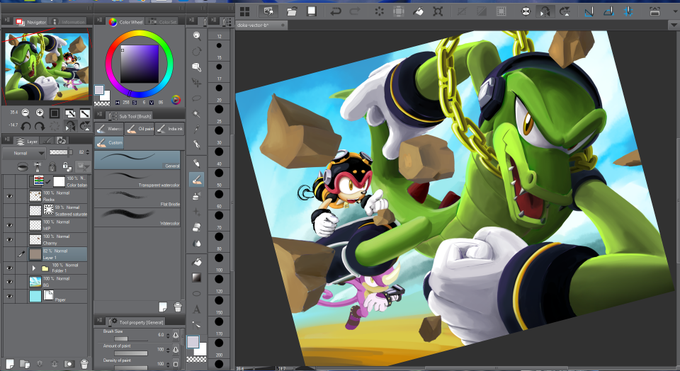
Task: Collapse the Color Wheel panel with its arrow
Action: [99, 20]
